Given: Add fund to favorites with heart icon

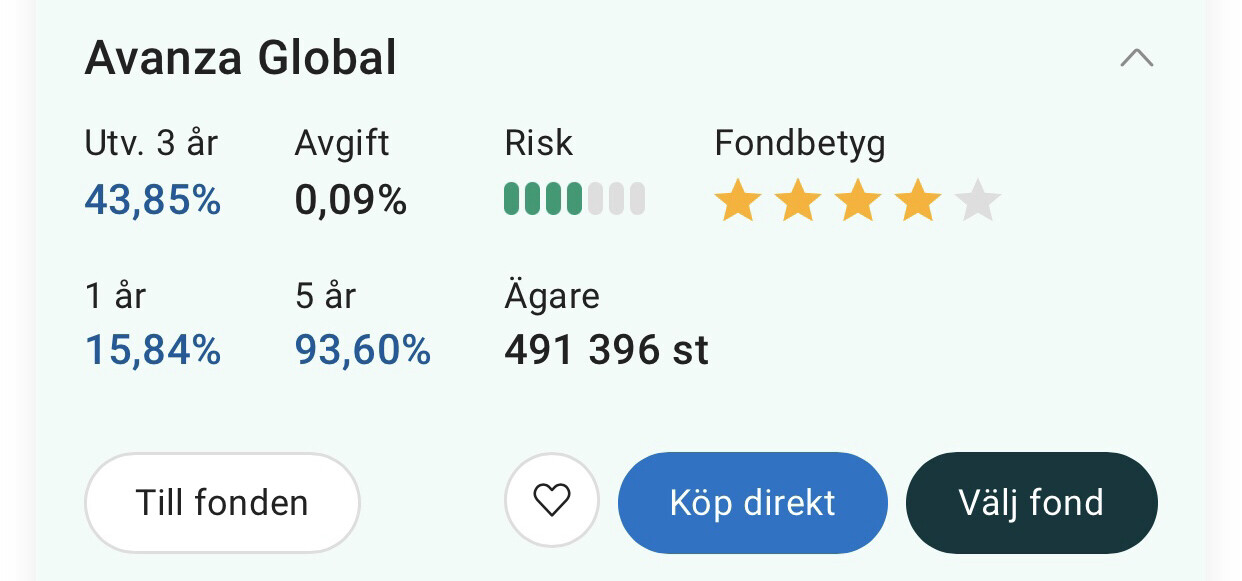Looking at the screenshot, I should (x=551, y=500).
